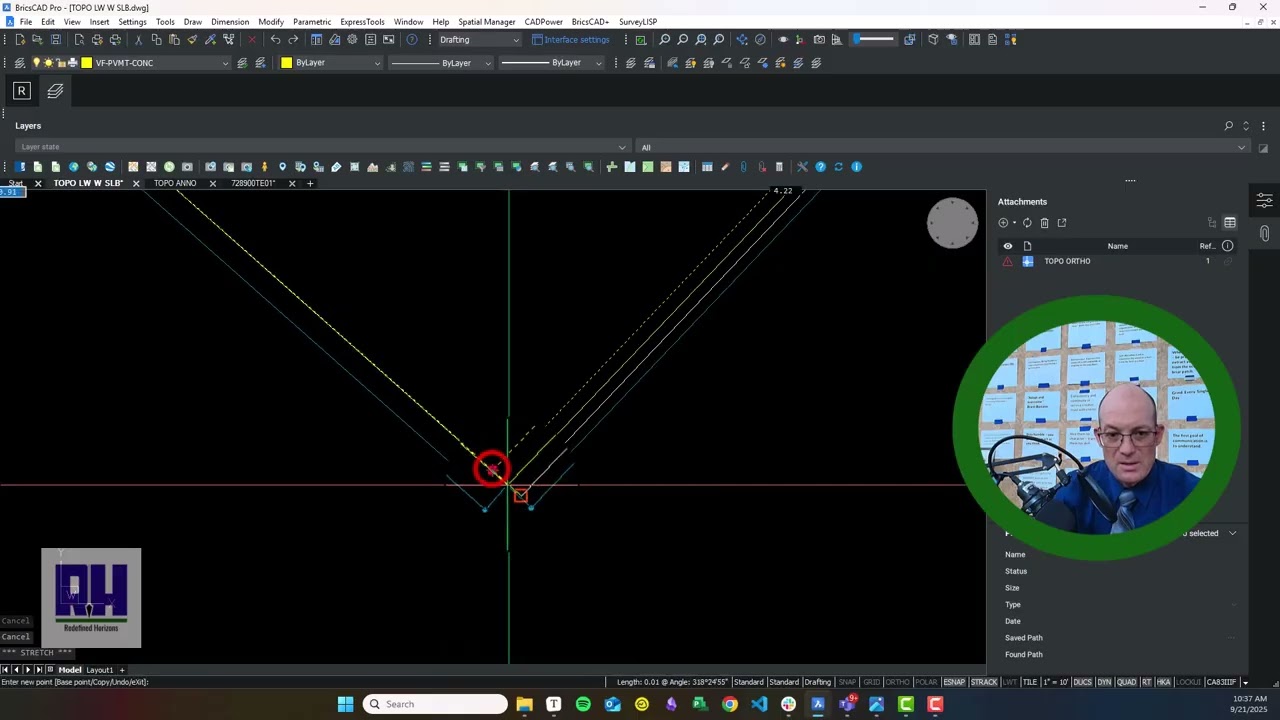Click the add attachment plus icon
This screenshot has width=1280, height=720.
[1003, 223]
